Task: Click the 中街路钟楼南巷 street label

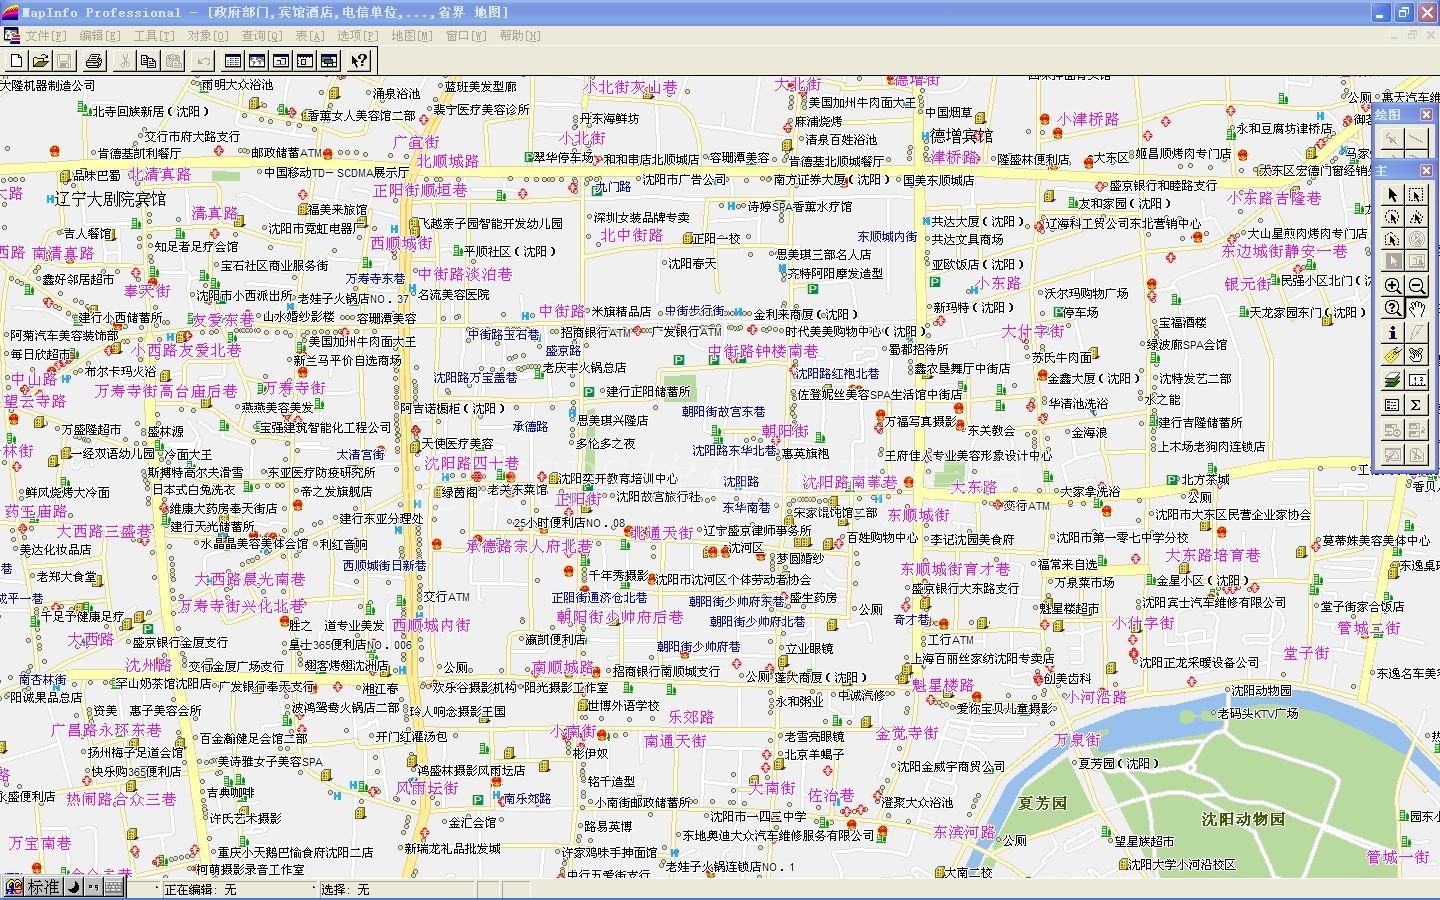Action: click(763, 351)
